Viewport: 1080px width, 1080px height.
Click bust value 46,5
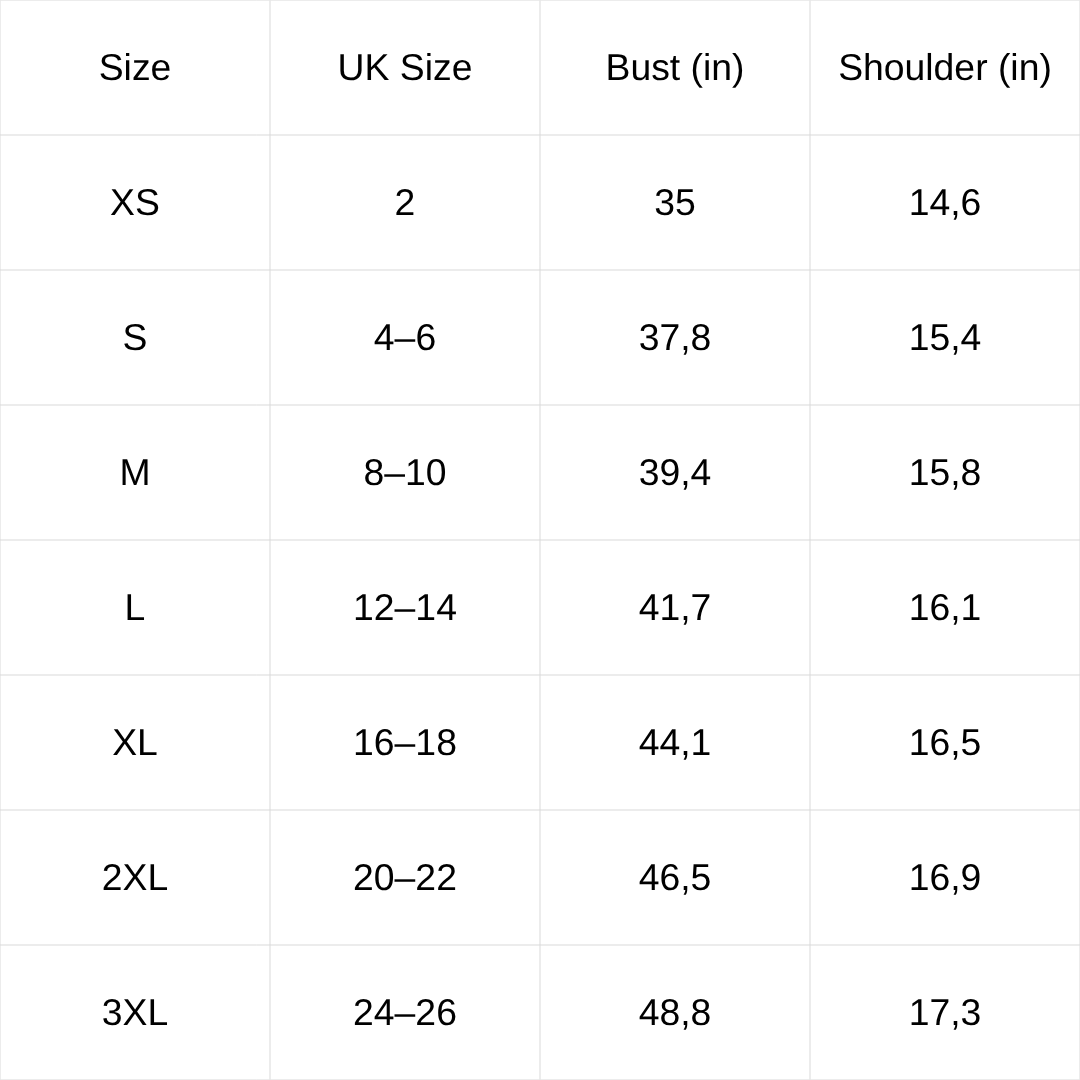(x=675, y=878)
